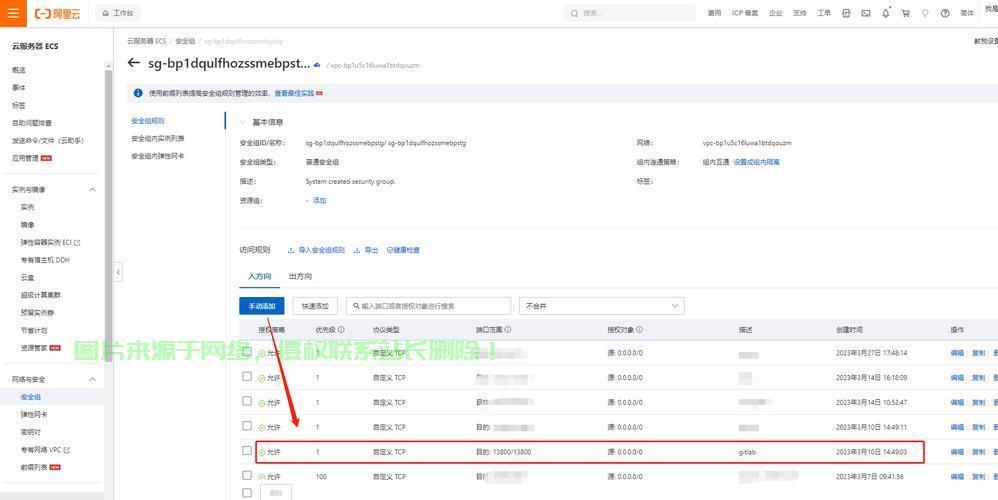Open the 查看最佳实践 link in banner
Image resolution: width=998 pixels, height=500 pixels.
click(294, 94)
